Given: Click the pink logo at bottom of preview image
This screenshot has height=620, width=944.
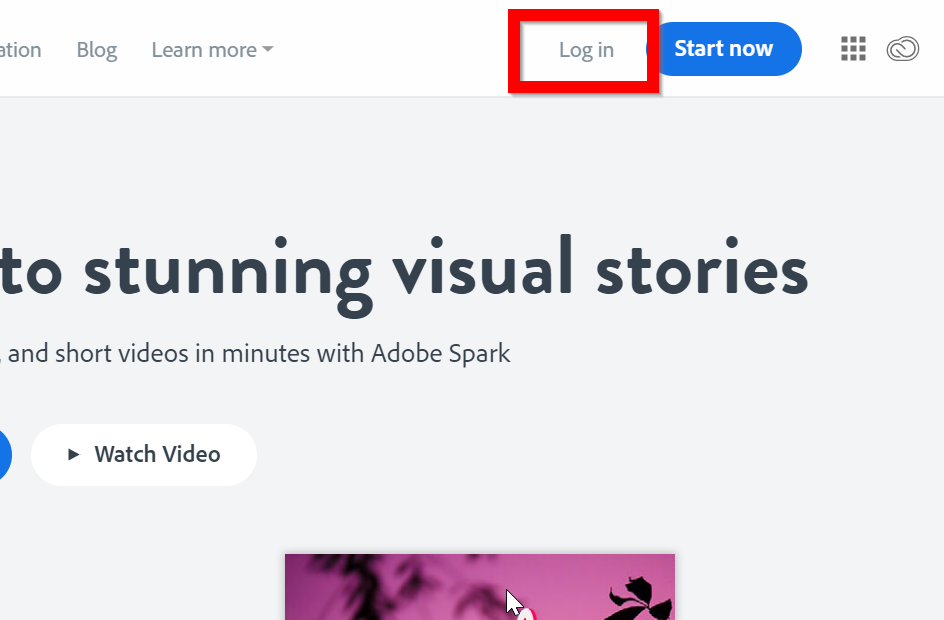Looking at the screenshot, I should click(x=526, y=615).
